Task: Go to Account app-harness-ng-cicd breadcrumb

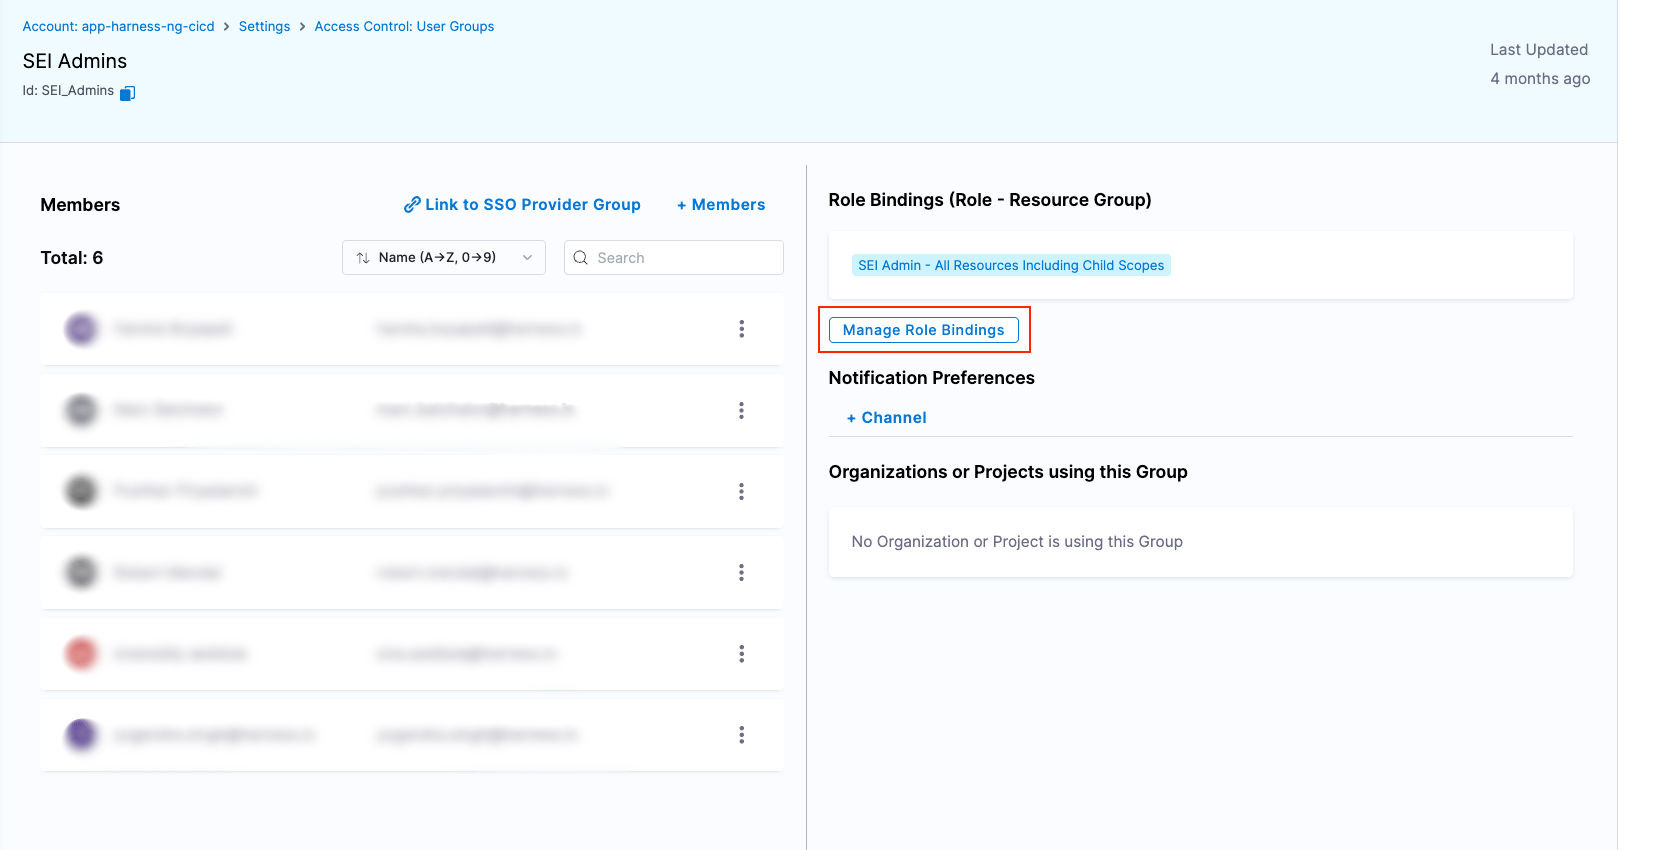Action: [x=118, y=26]
